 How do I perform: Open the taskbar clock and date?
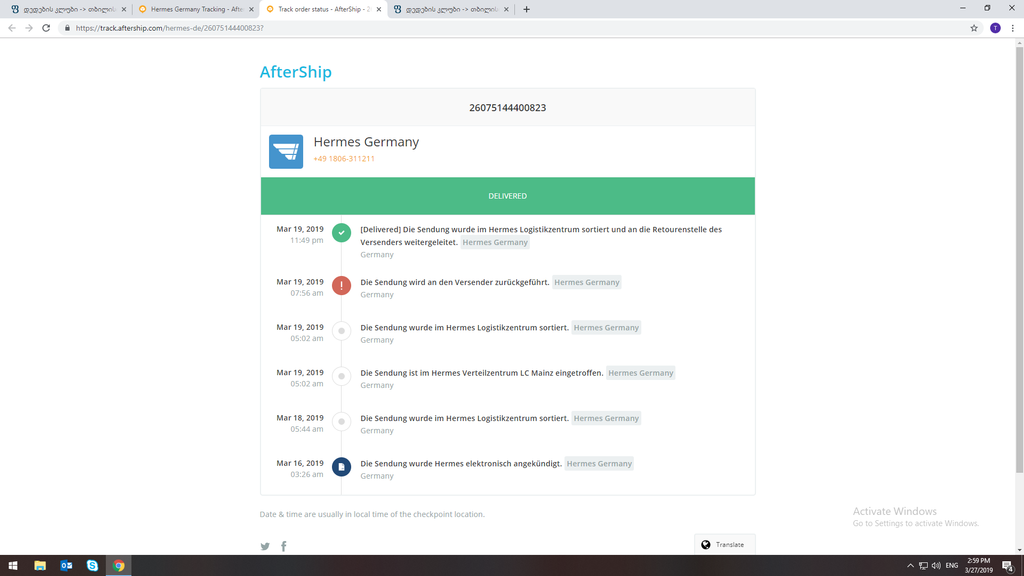click(979, 566)
